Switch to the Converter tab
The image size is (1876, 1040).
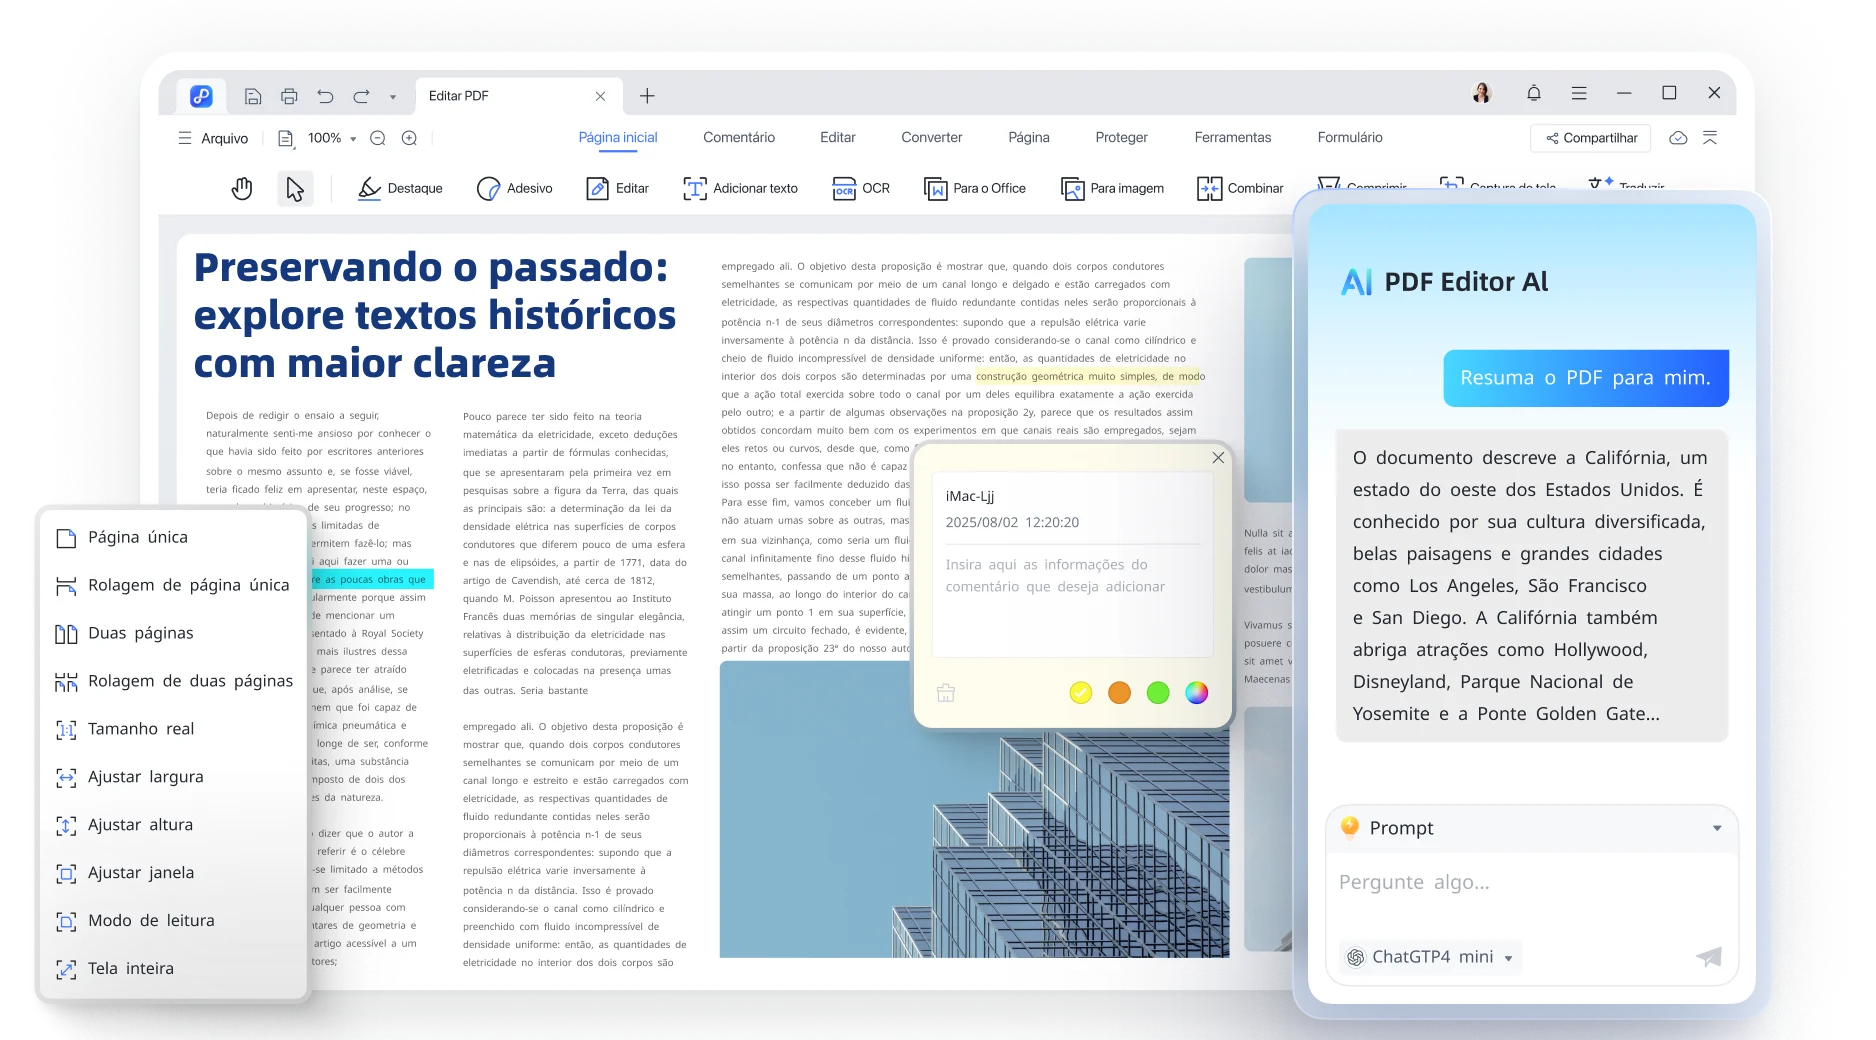click(x=932, y=137)
